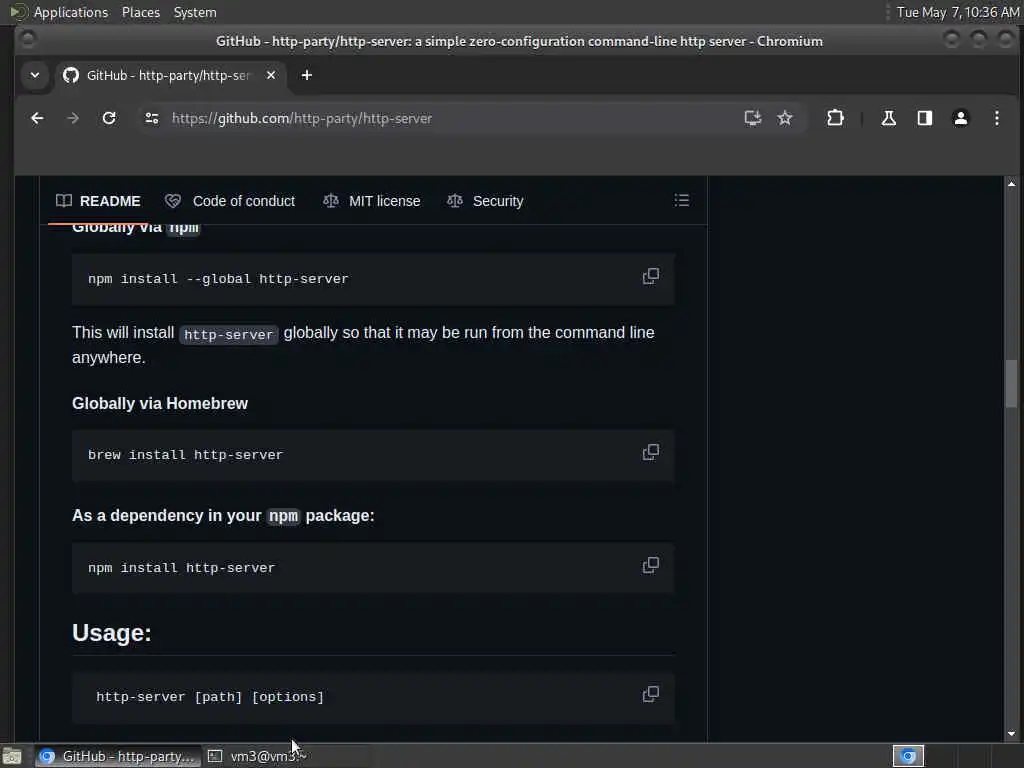The height and width of the screenshot is (768, 1024).
Task: Click the show desktop icon in taskbar
Action: [12, 757]
